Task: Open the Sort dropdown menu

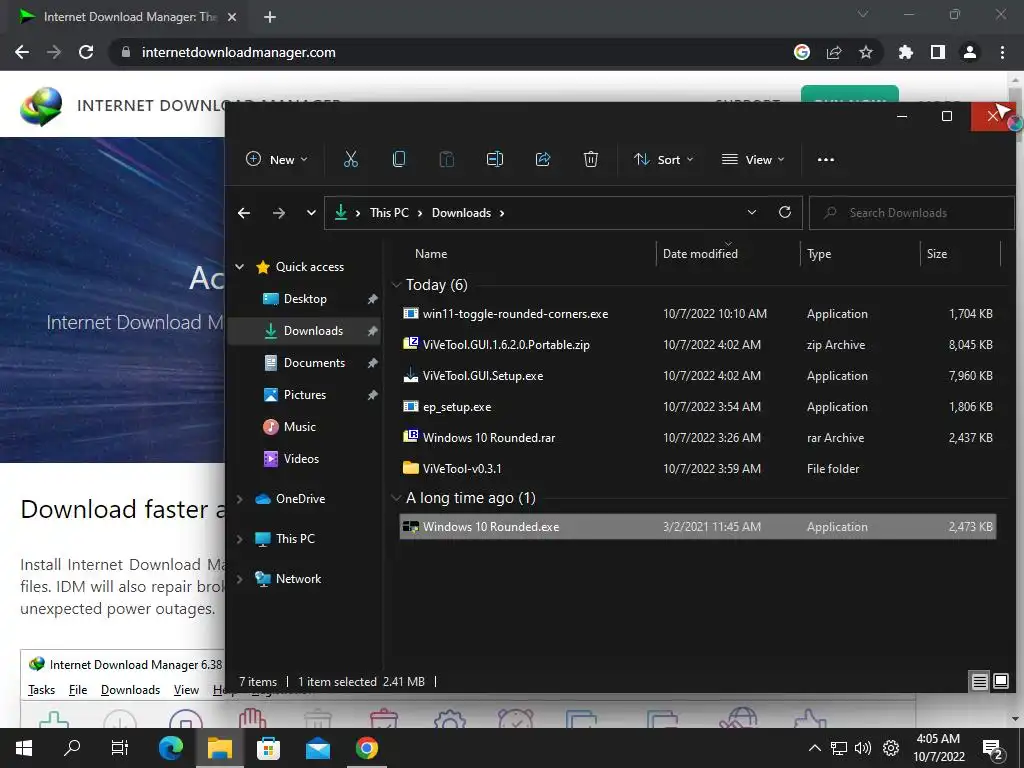Action: point(664,159)
